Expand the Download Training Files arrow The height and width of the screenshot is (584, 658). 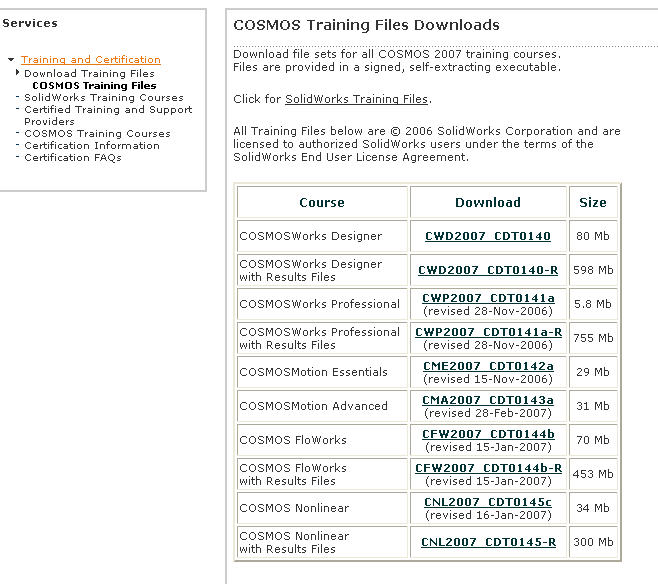[18, 73]
